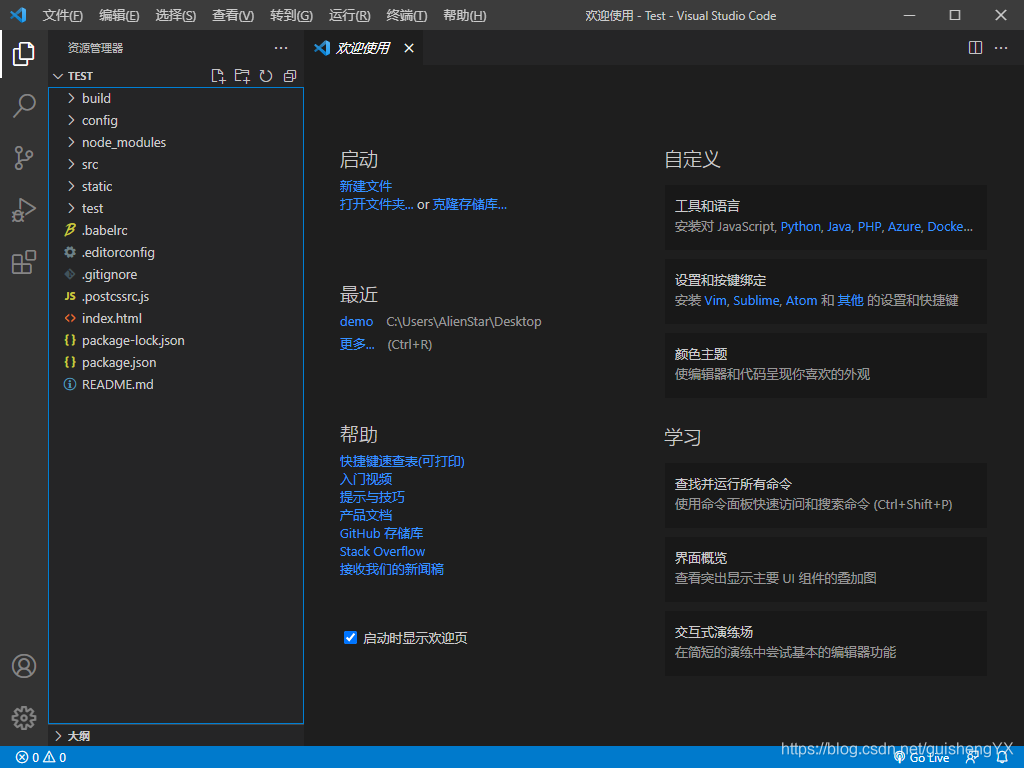The height and width of the screenshot is (768, 1024).
Task: Open the 编辑(E) menu
Action: (x=119, y=16)
